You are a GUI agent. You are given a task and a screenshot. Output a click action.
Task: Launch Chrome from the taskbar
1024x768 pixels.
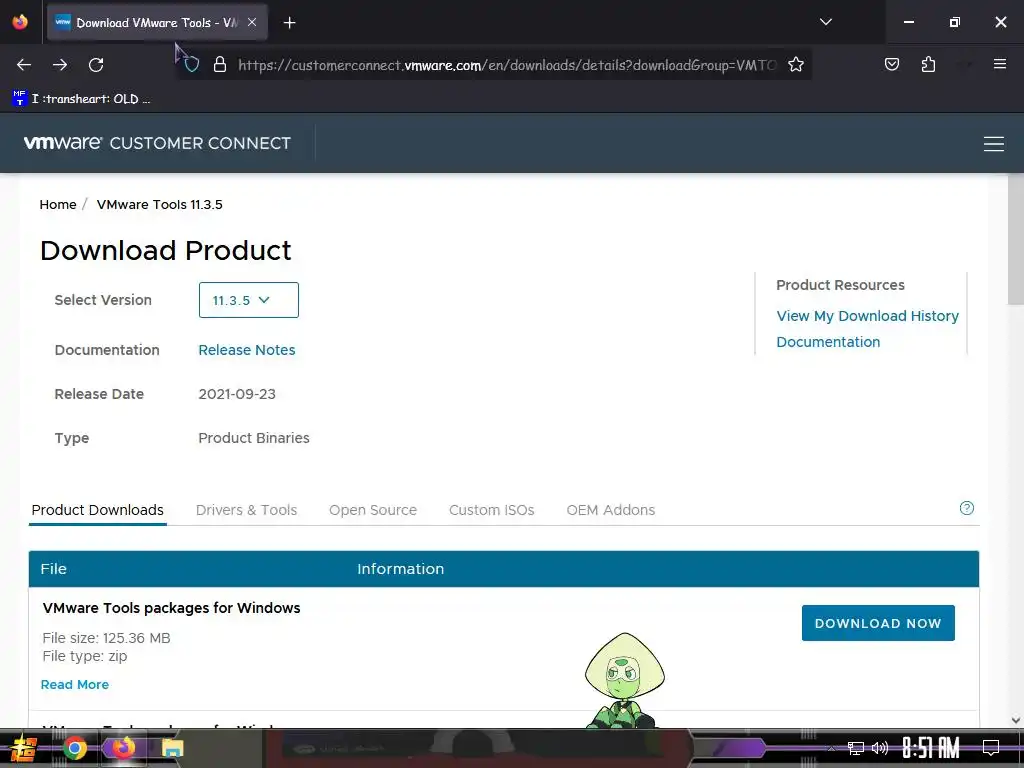[x=75, y=748]
